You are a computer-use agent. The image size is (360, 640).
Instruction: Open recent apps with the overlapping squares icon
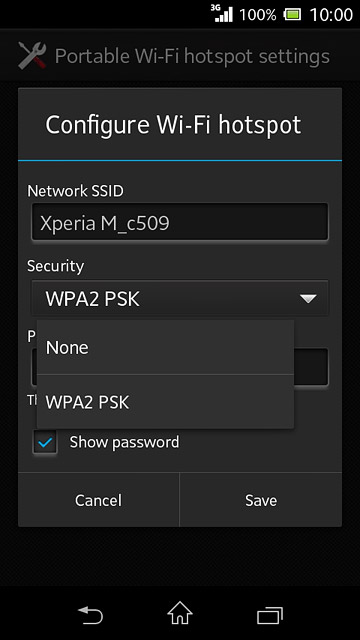270,615
